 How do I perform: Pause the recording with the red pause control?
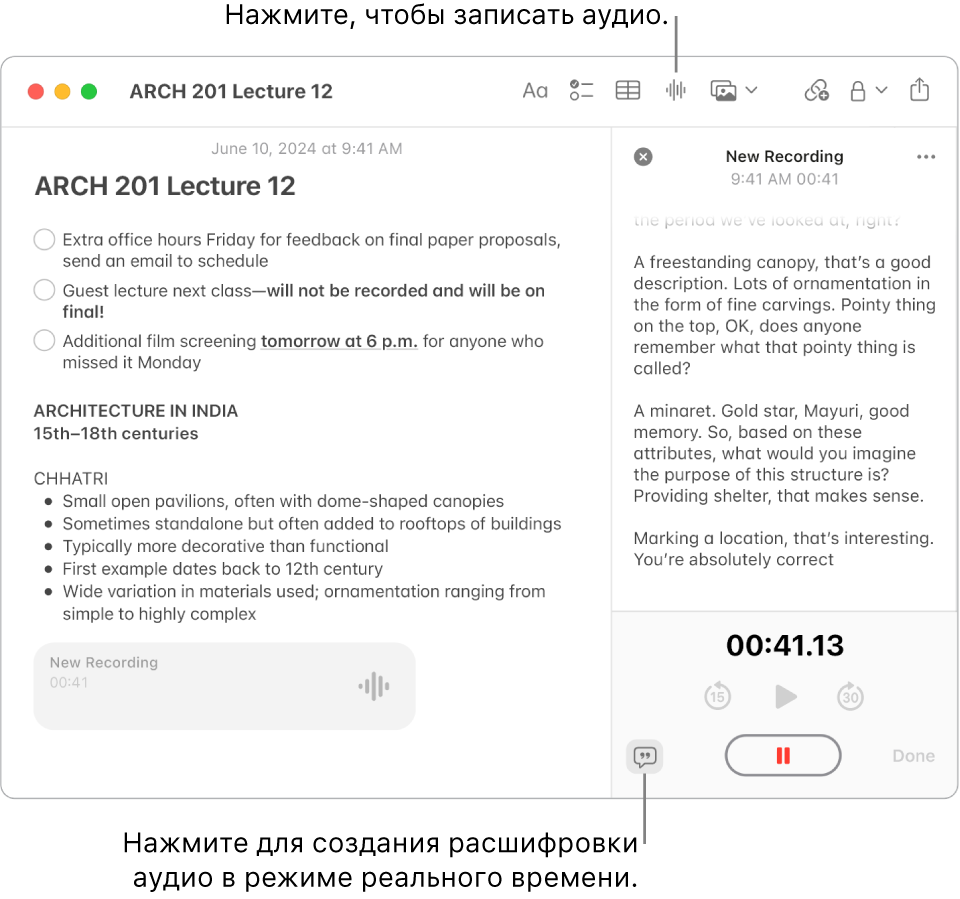[783, 756]
